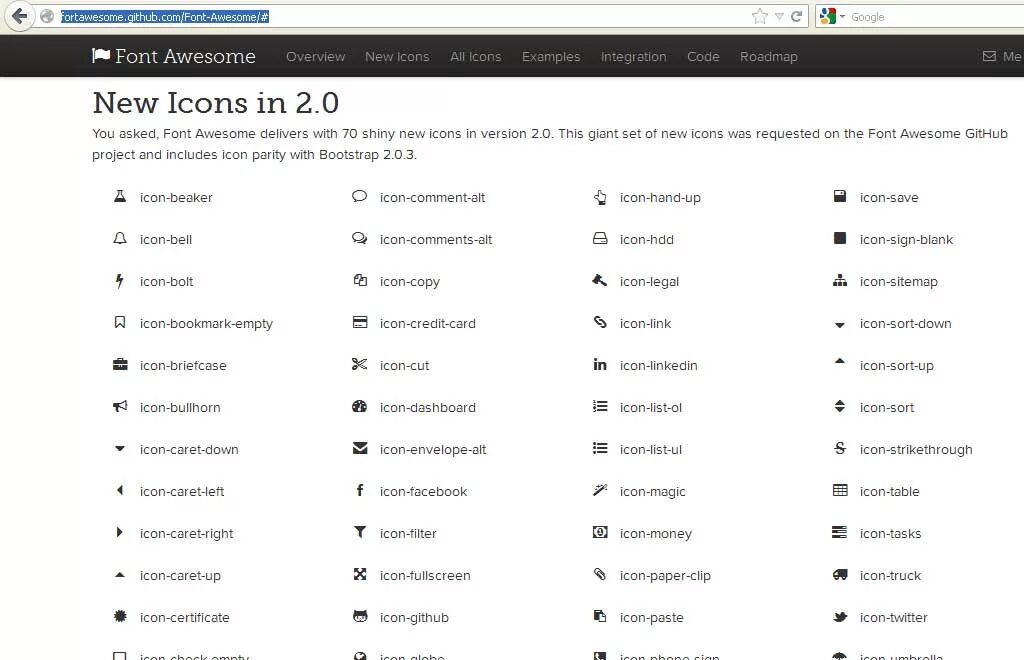
Task: Click the Facebook f icon
Action: click(359, 490)
